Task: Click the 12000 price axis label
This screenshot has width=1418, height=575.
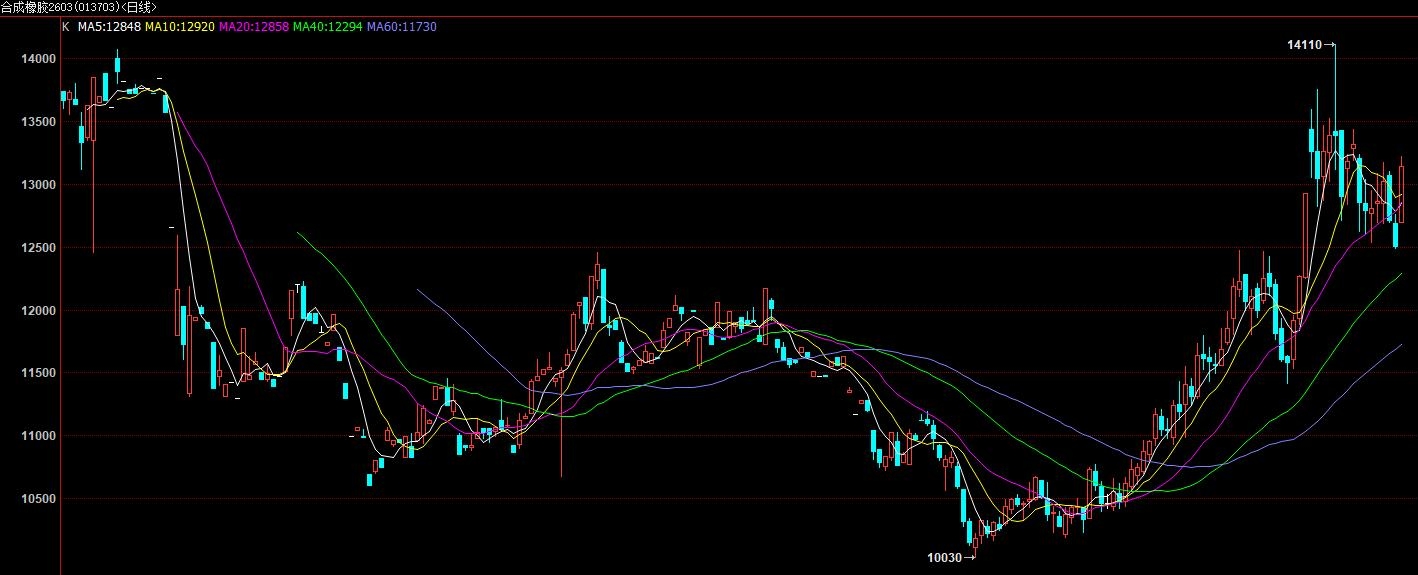Action: coord(37,311)
